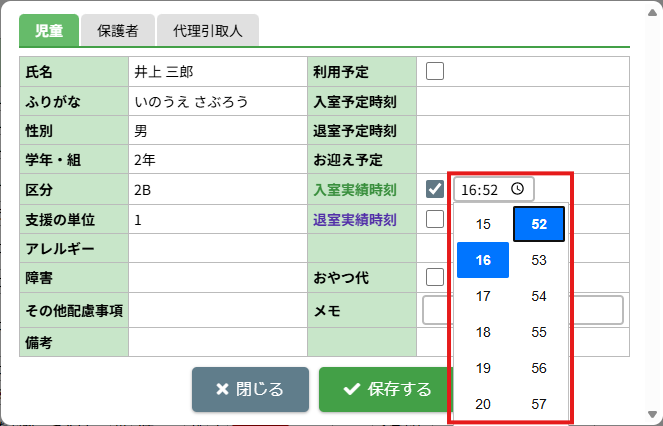Click the scrollbar down arrow
The width and height of the screenshot is (663, 426).
pyautogui.click(x=652, y=414)
